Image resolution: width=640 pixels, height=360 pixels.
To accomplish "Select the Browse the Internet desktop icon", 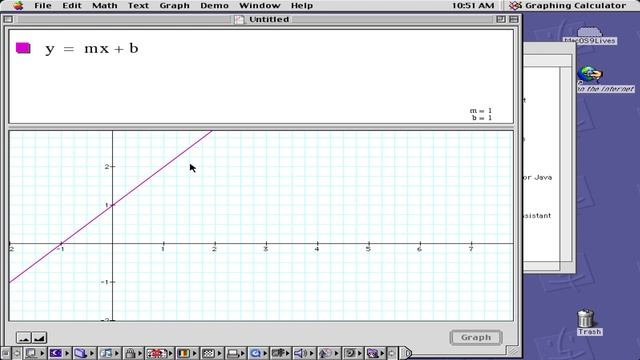I will 590,74.
